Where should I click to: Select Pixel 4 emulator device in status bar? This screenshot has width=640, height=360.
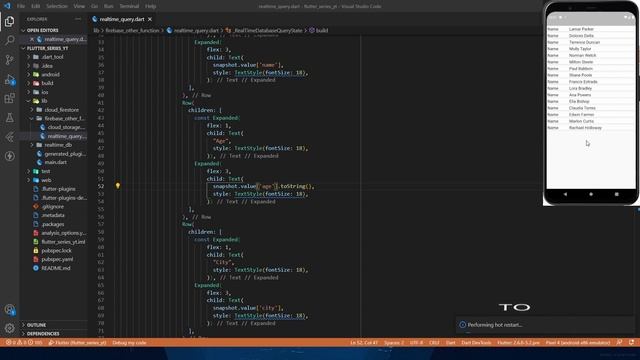click(578, 342)
